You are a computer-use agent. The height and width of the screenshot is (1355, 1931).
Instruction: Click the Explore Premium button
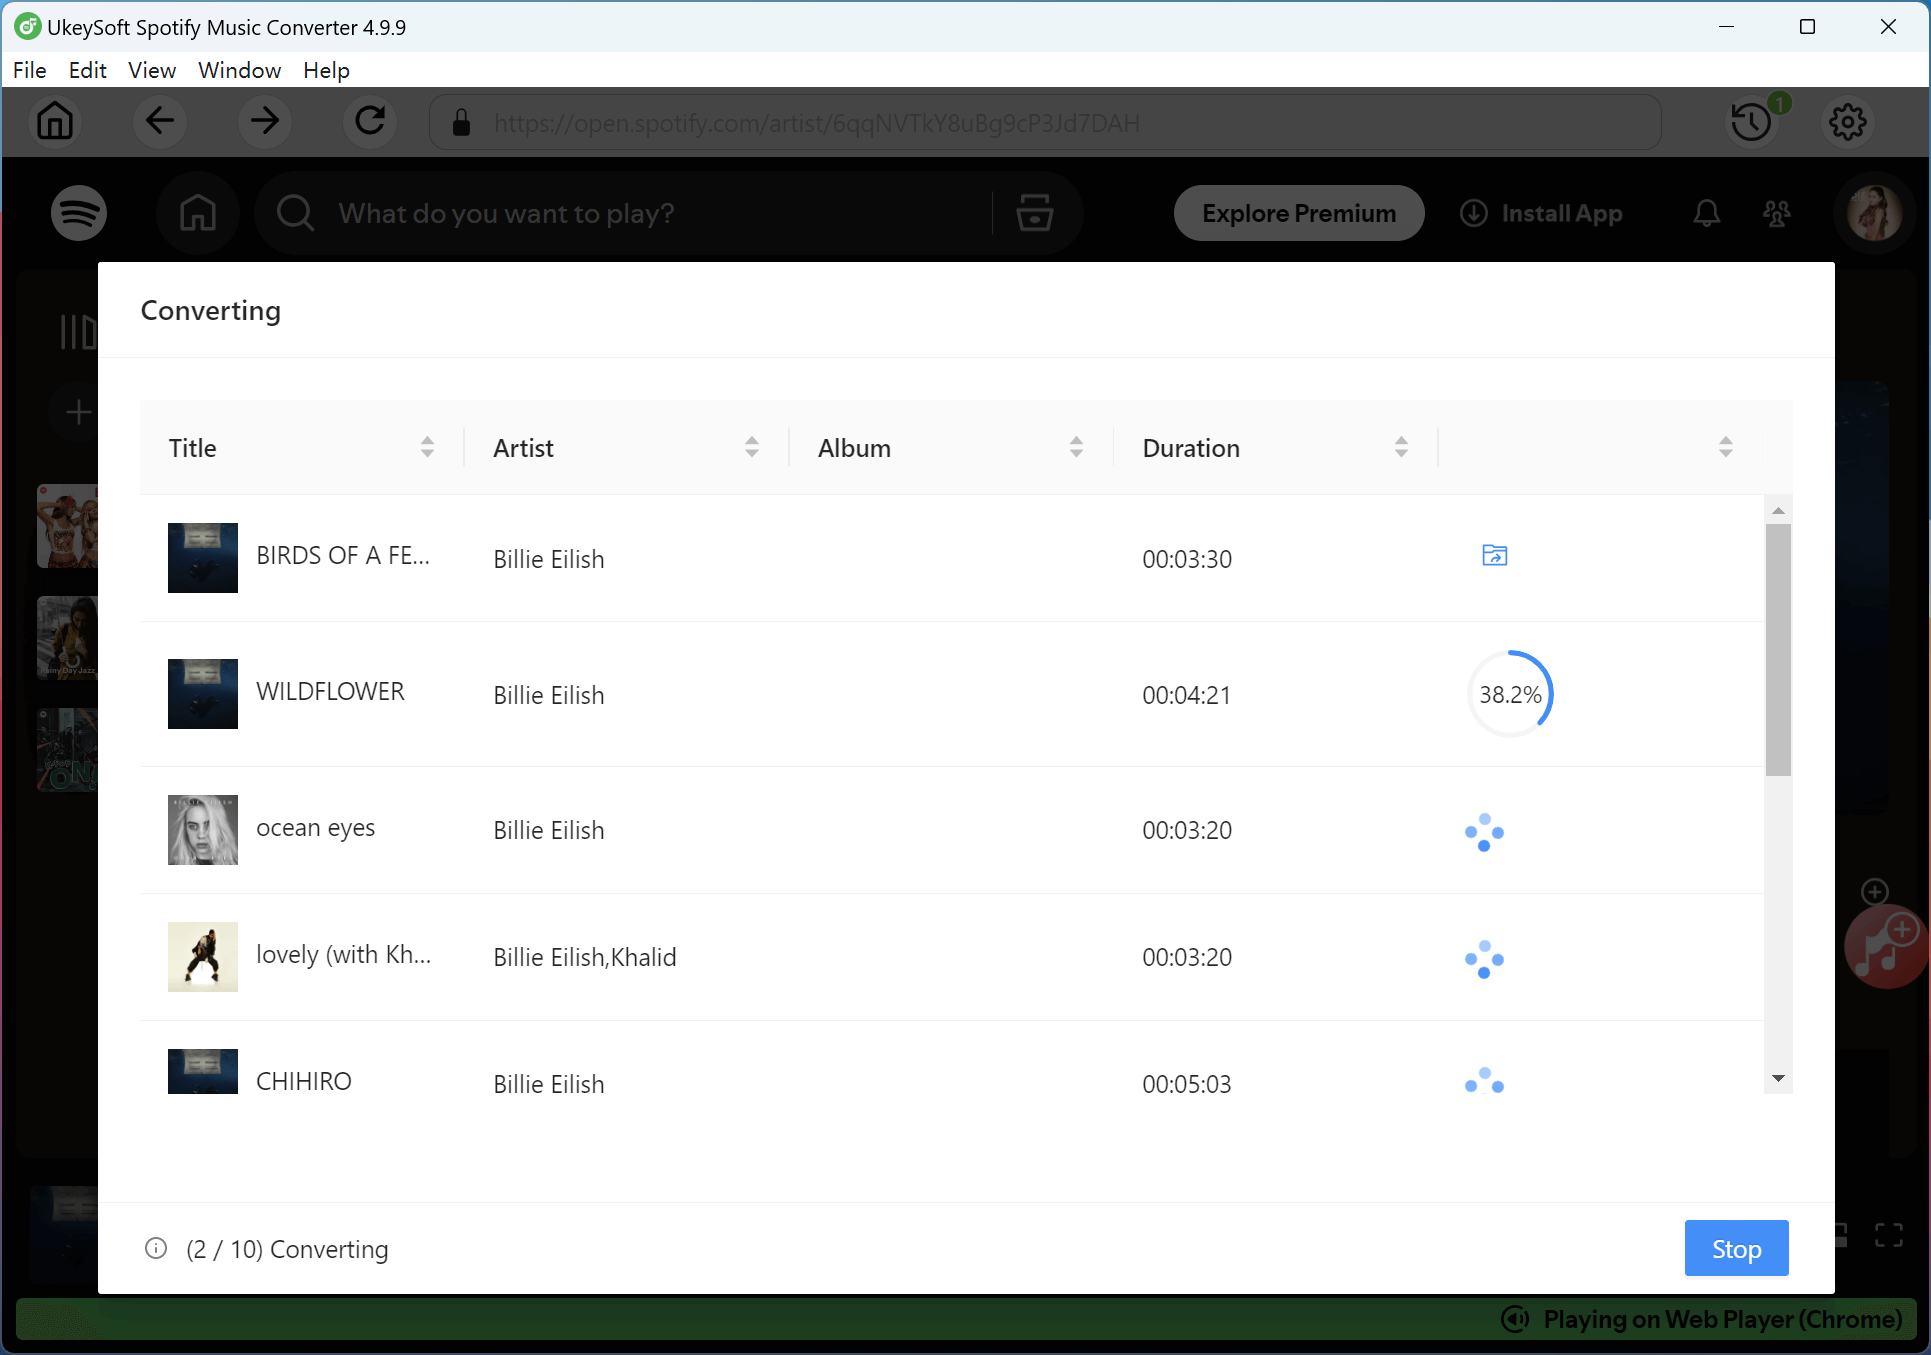click(x=1298, y=213)
